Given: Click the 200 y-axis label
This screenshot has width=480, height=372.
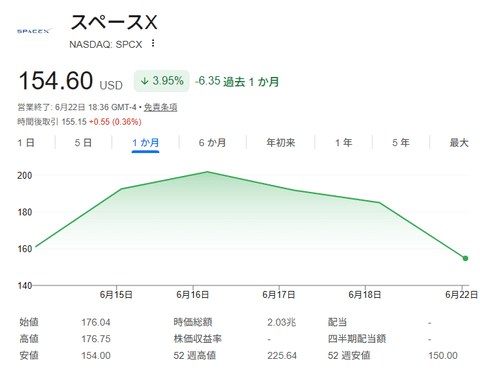Looking at the screenshot, I should click(25, 176).
